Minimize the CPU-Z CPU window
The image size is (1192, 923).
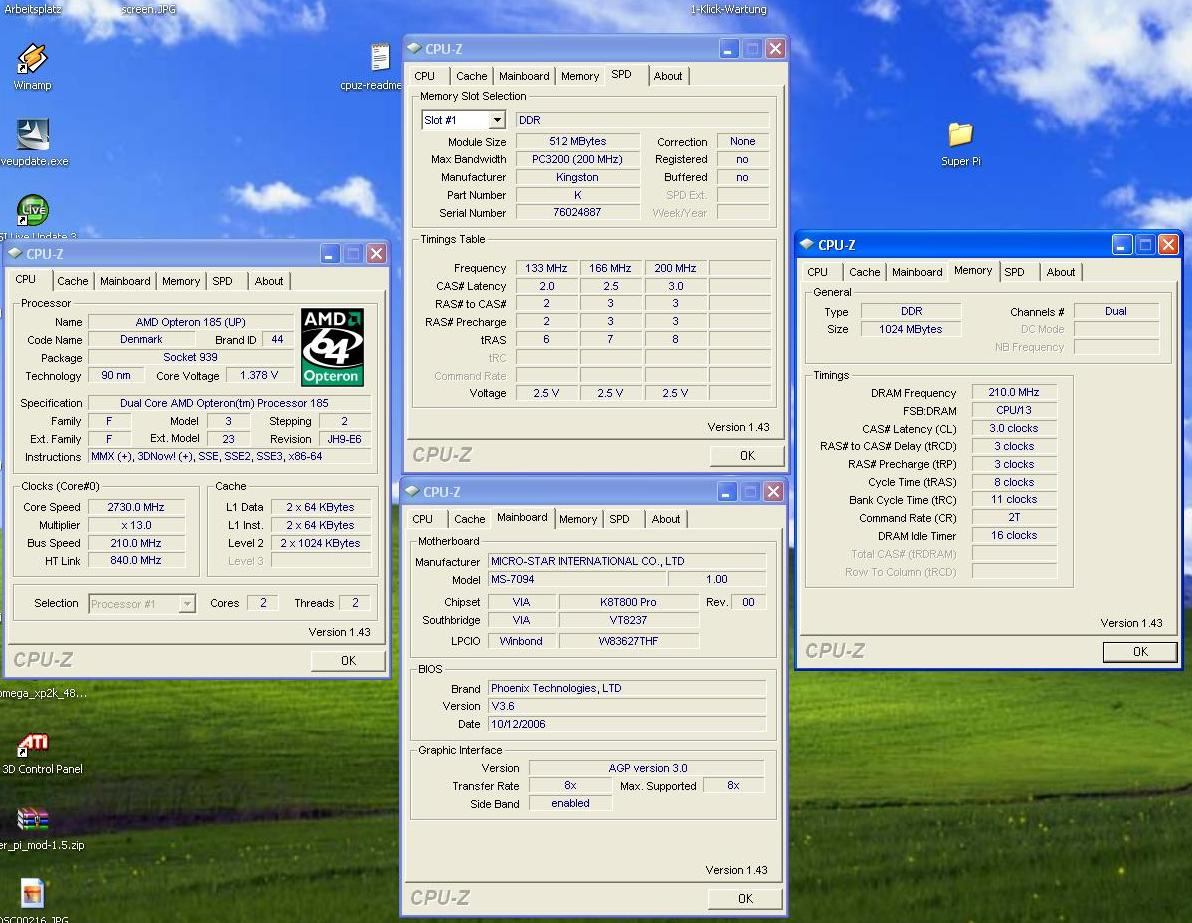pyautogui.click(x=330, y=254)
